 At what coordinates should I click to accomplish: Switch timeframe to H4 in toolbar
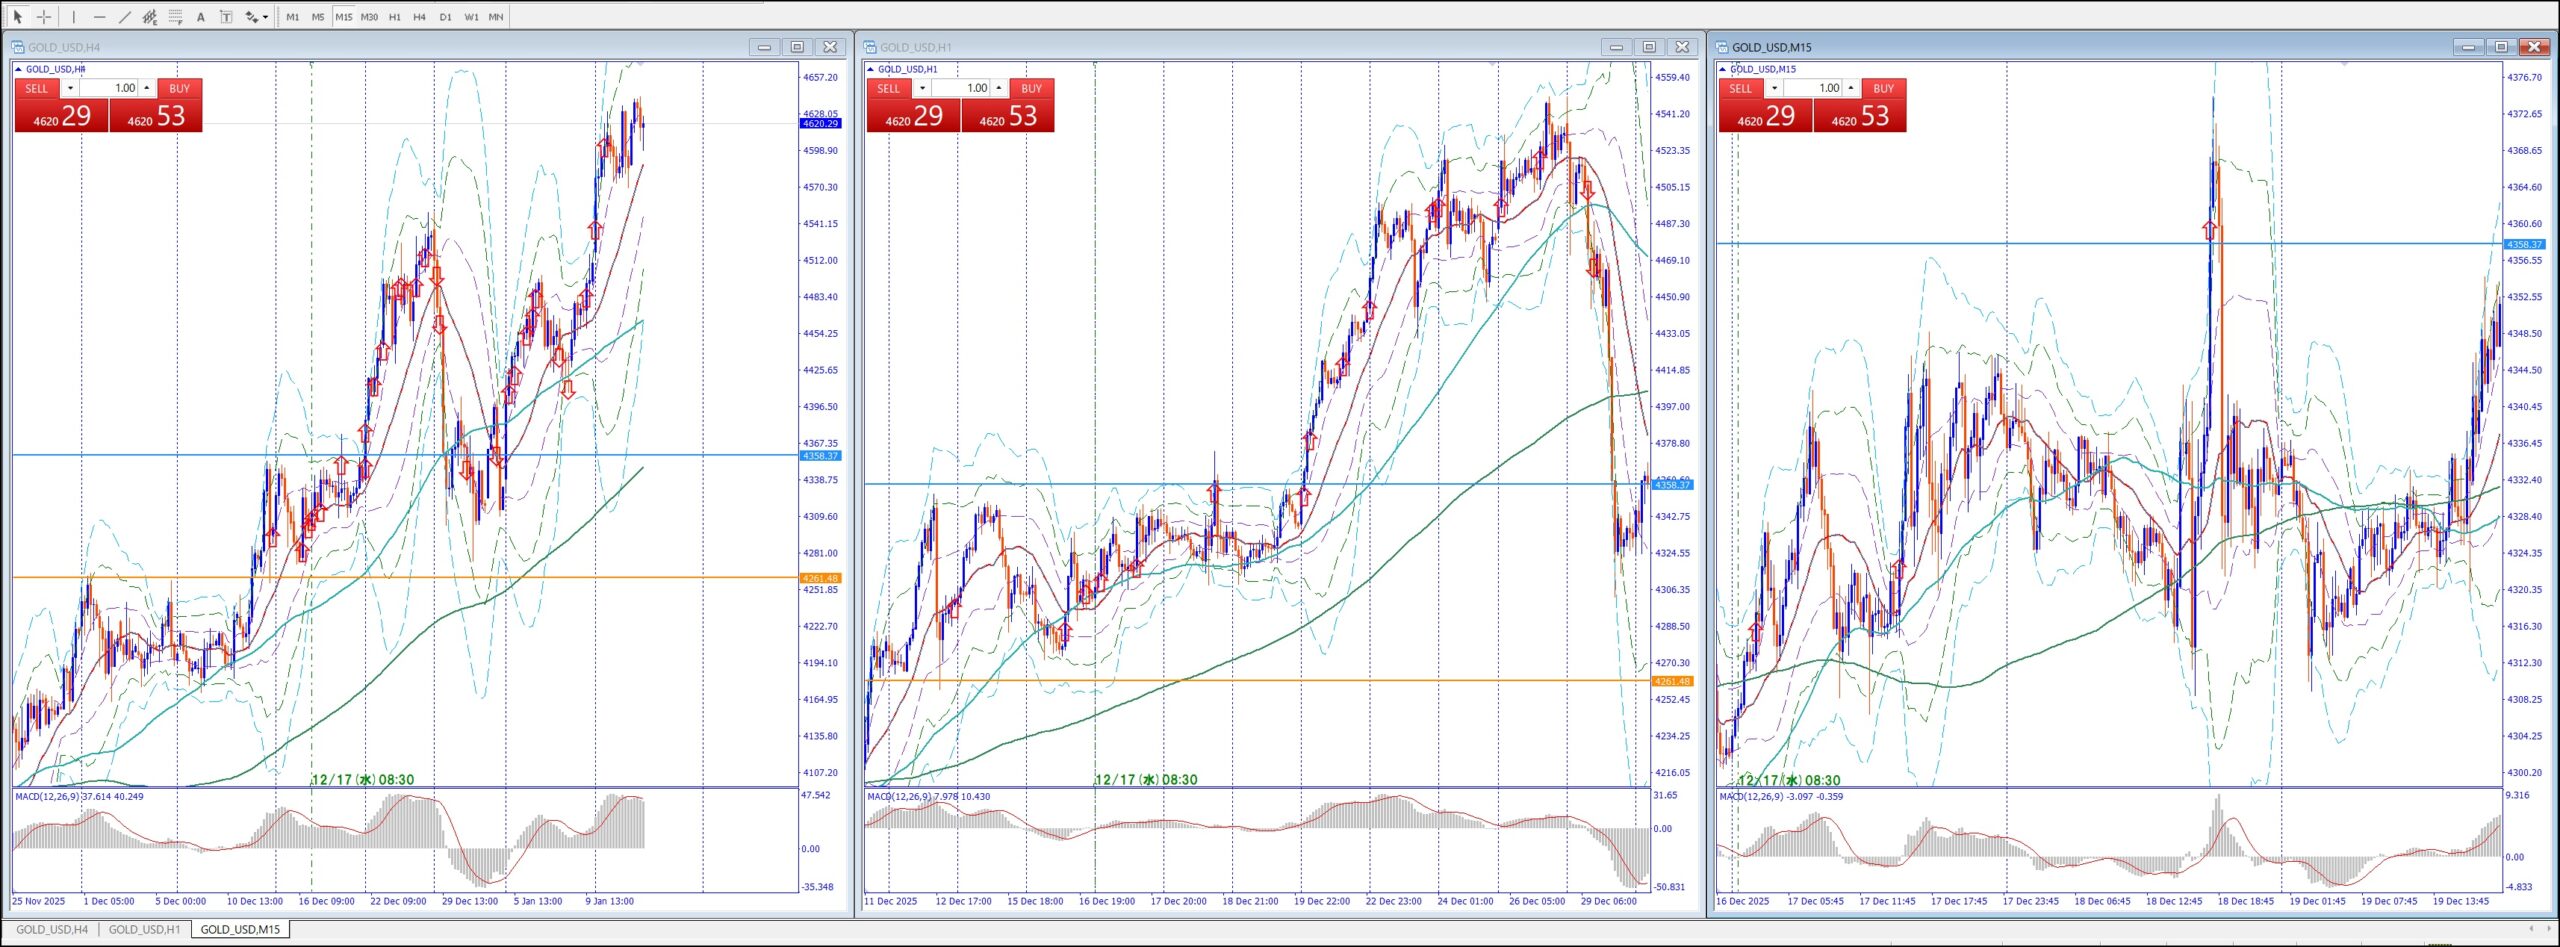[x=419, y=17]
